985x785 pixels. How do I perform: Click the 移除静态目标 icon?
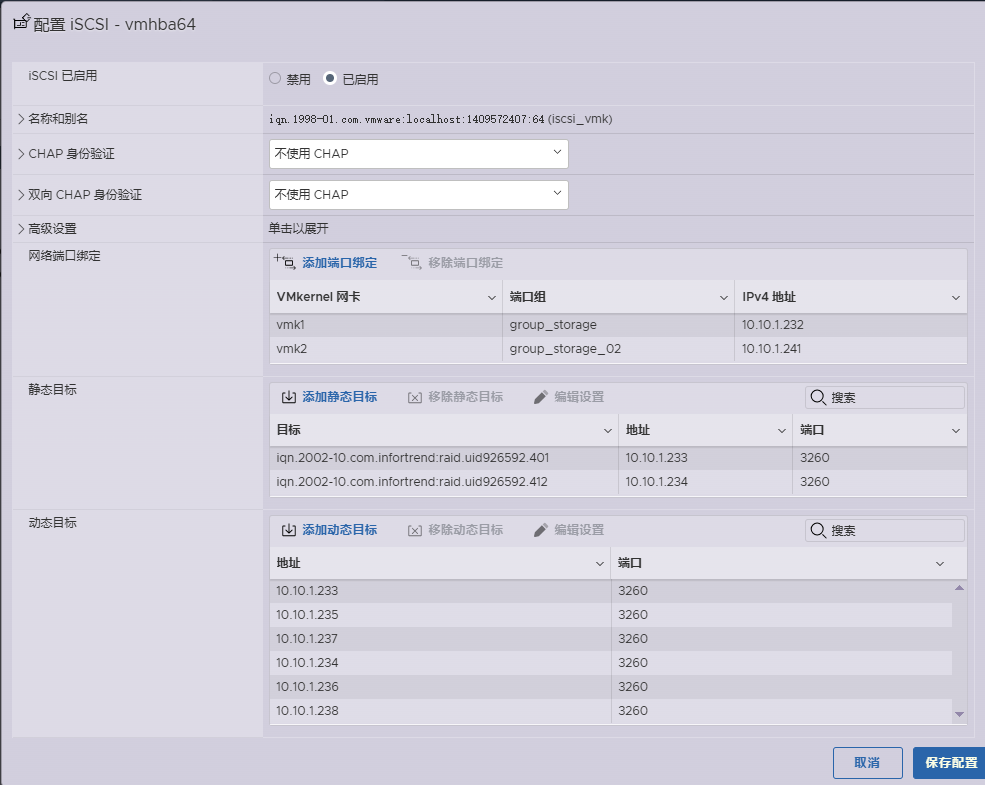[413, 396]
